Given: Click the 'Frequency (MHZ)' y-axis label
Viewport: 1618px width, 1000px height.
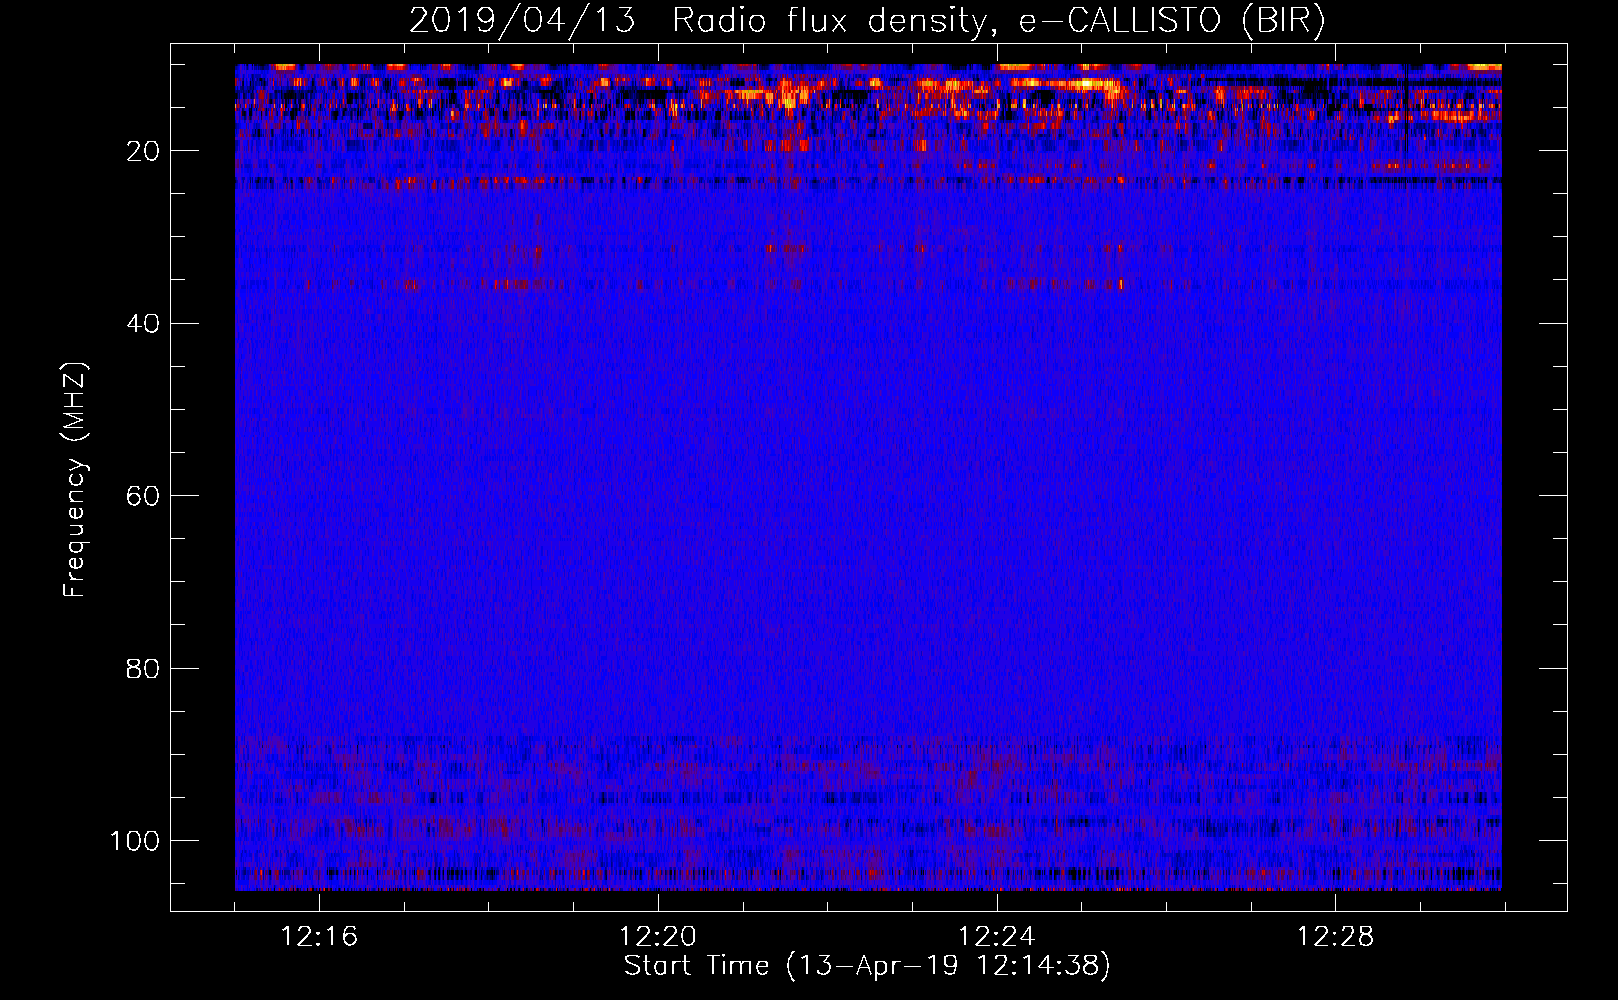Looking at the screenshot, I should point(76,480).
